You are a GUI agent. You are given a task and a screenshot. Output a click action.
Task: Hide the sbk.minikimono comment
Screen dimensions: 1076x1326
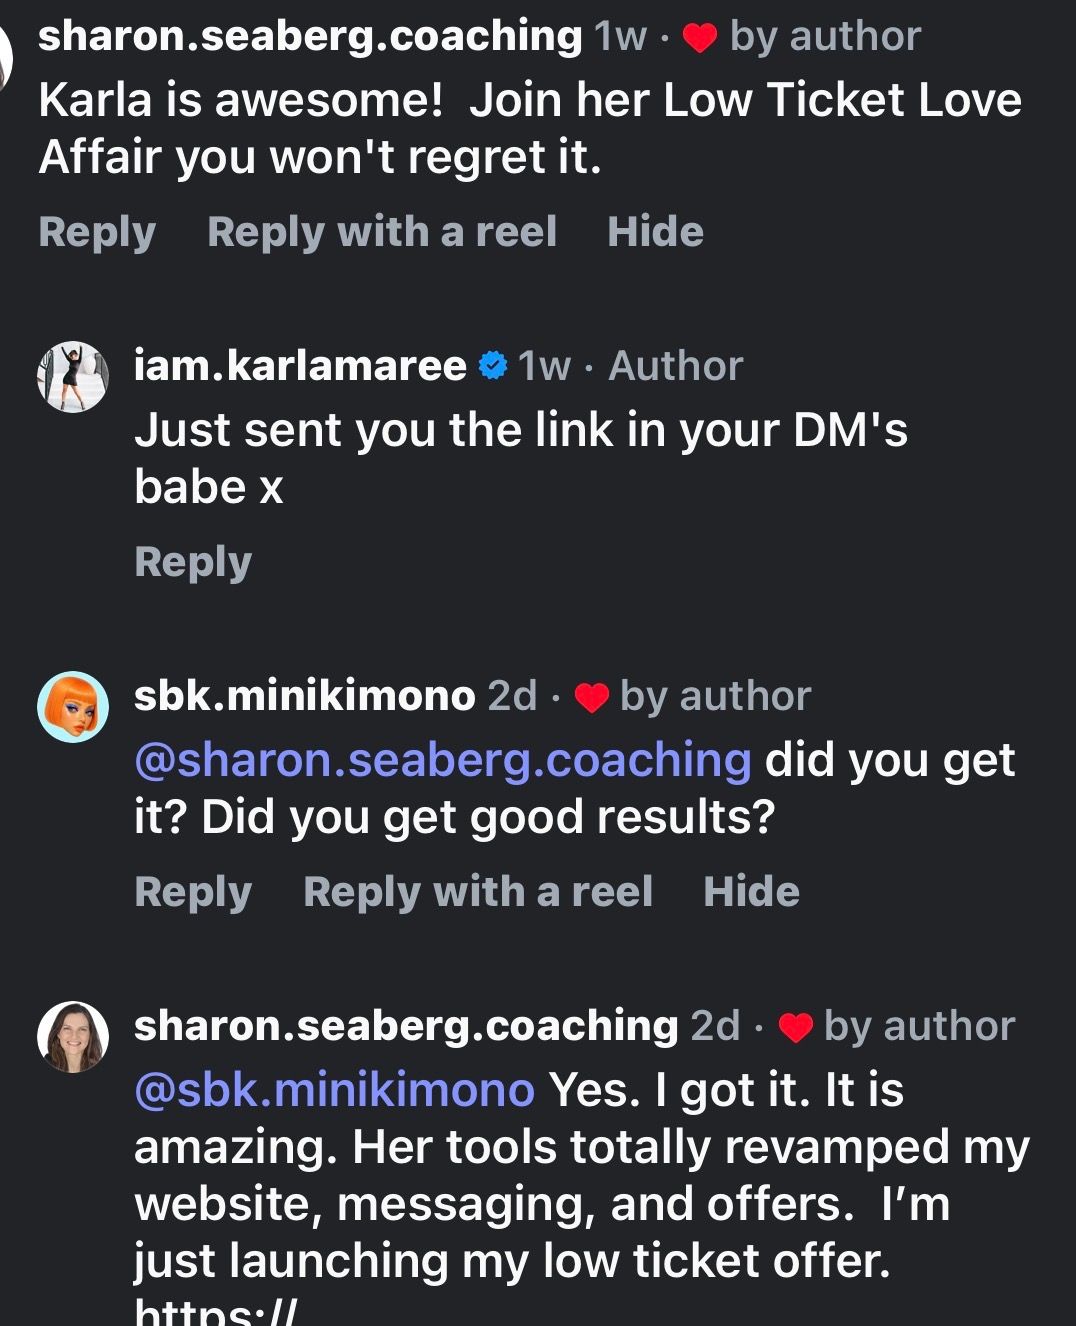pos(751,892)
